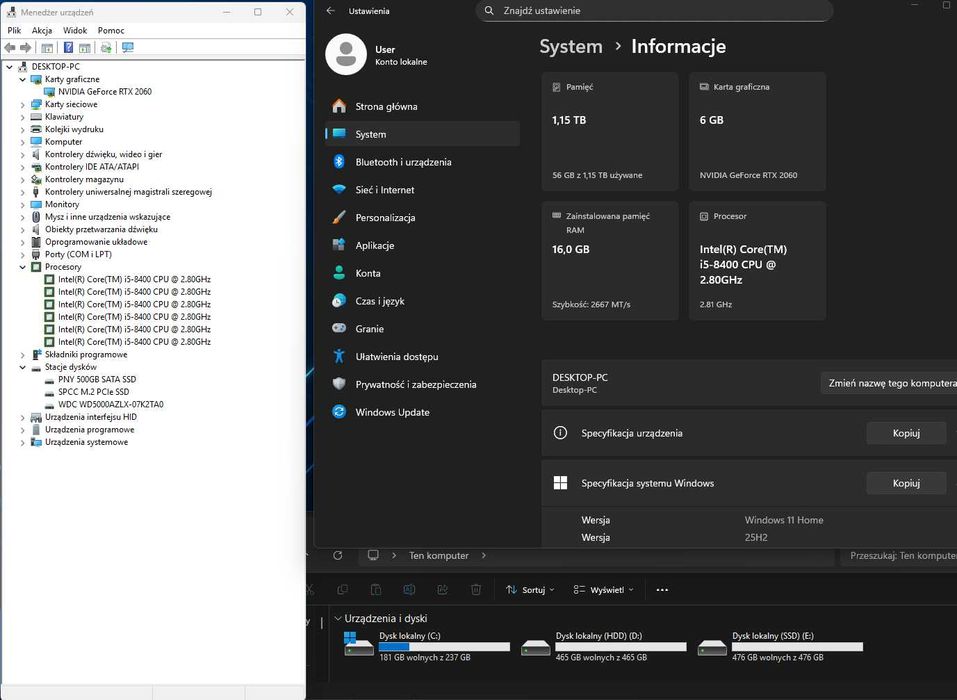Select SPCC M.2 PCIe SSD drive entry
Viewport: 957px width, 700px height.
tap(93, 392)
